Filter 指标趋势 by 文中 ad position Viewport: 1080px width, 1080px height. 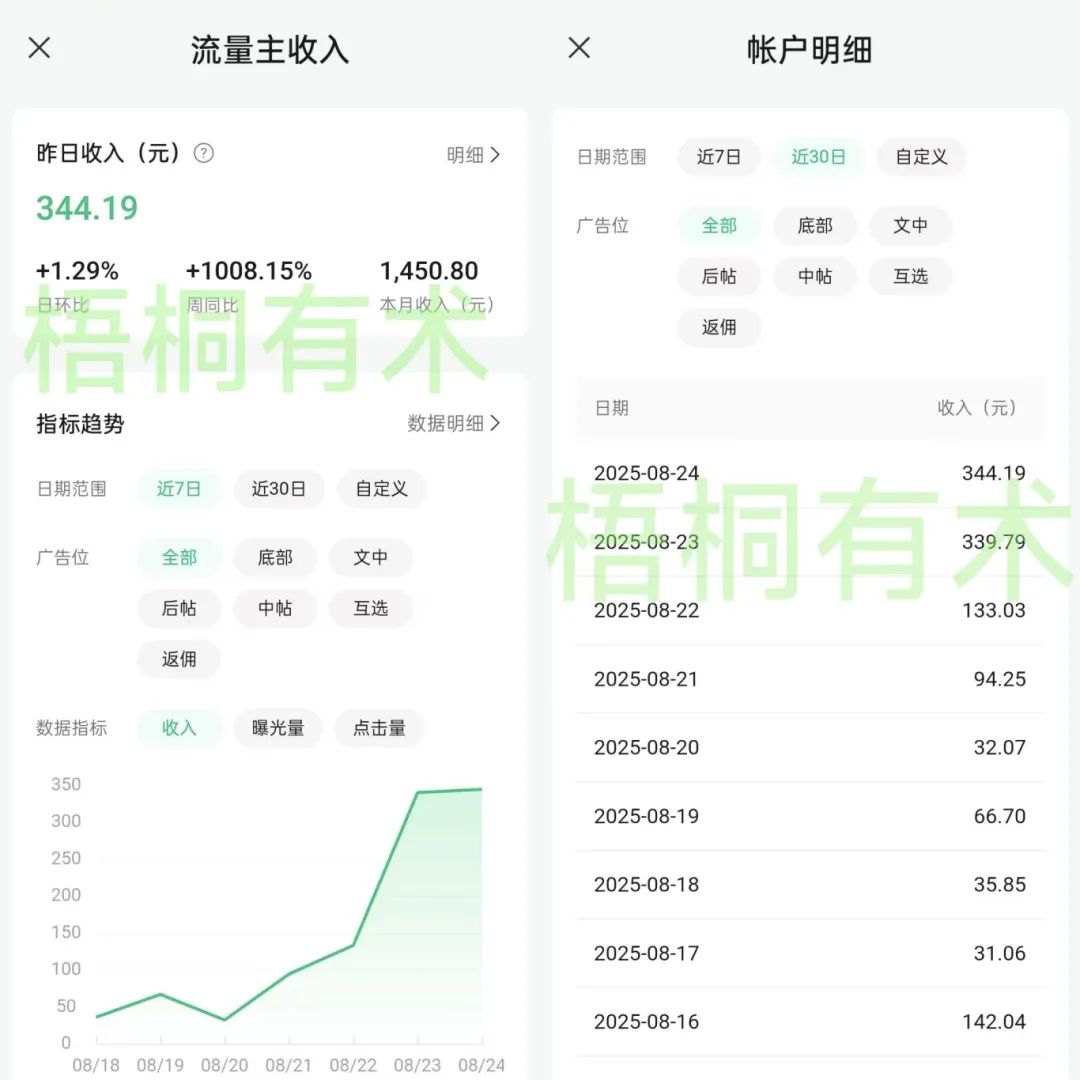click(370, 558)
